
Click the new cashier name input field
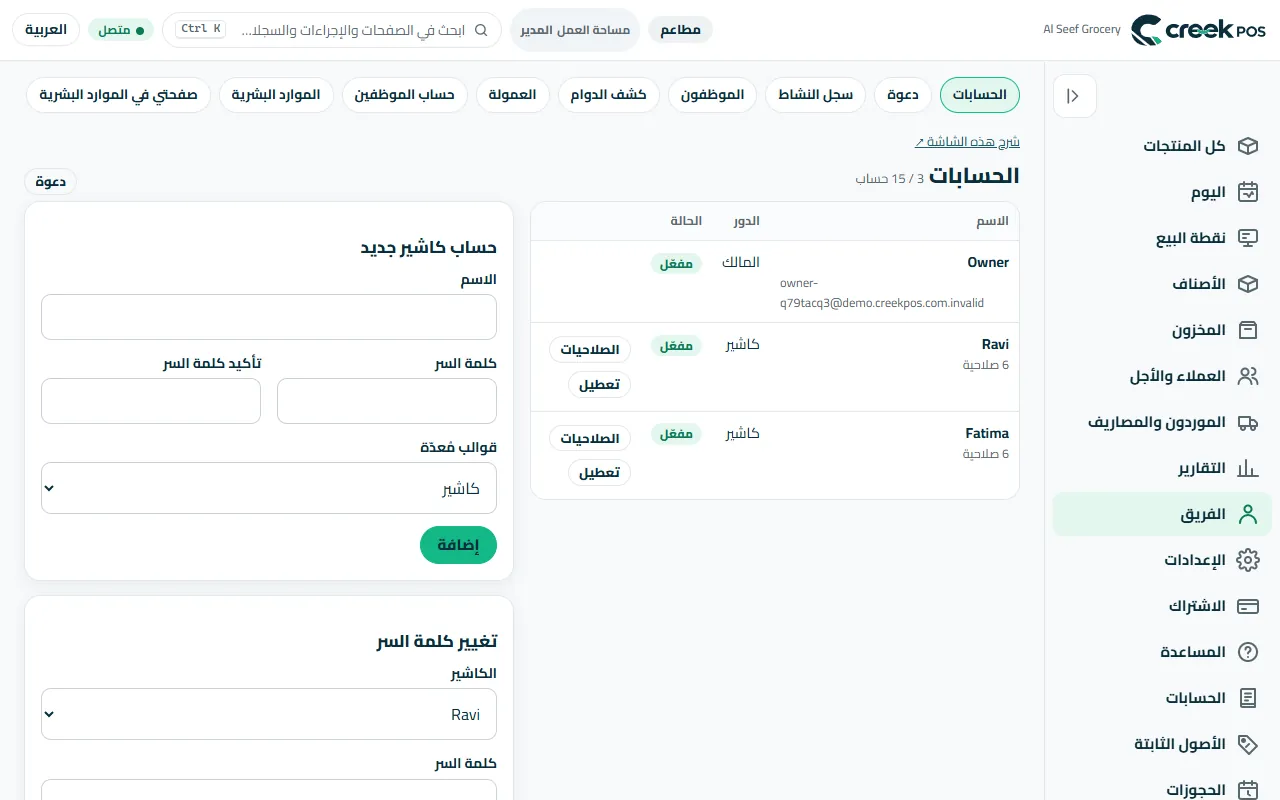pos(269,317)
